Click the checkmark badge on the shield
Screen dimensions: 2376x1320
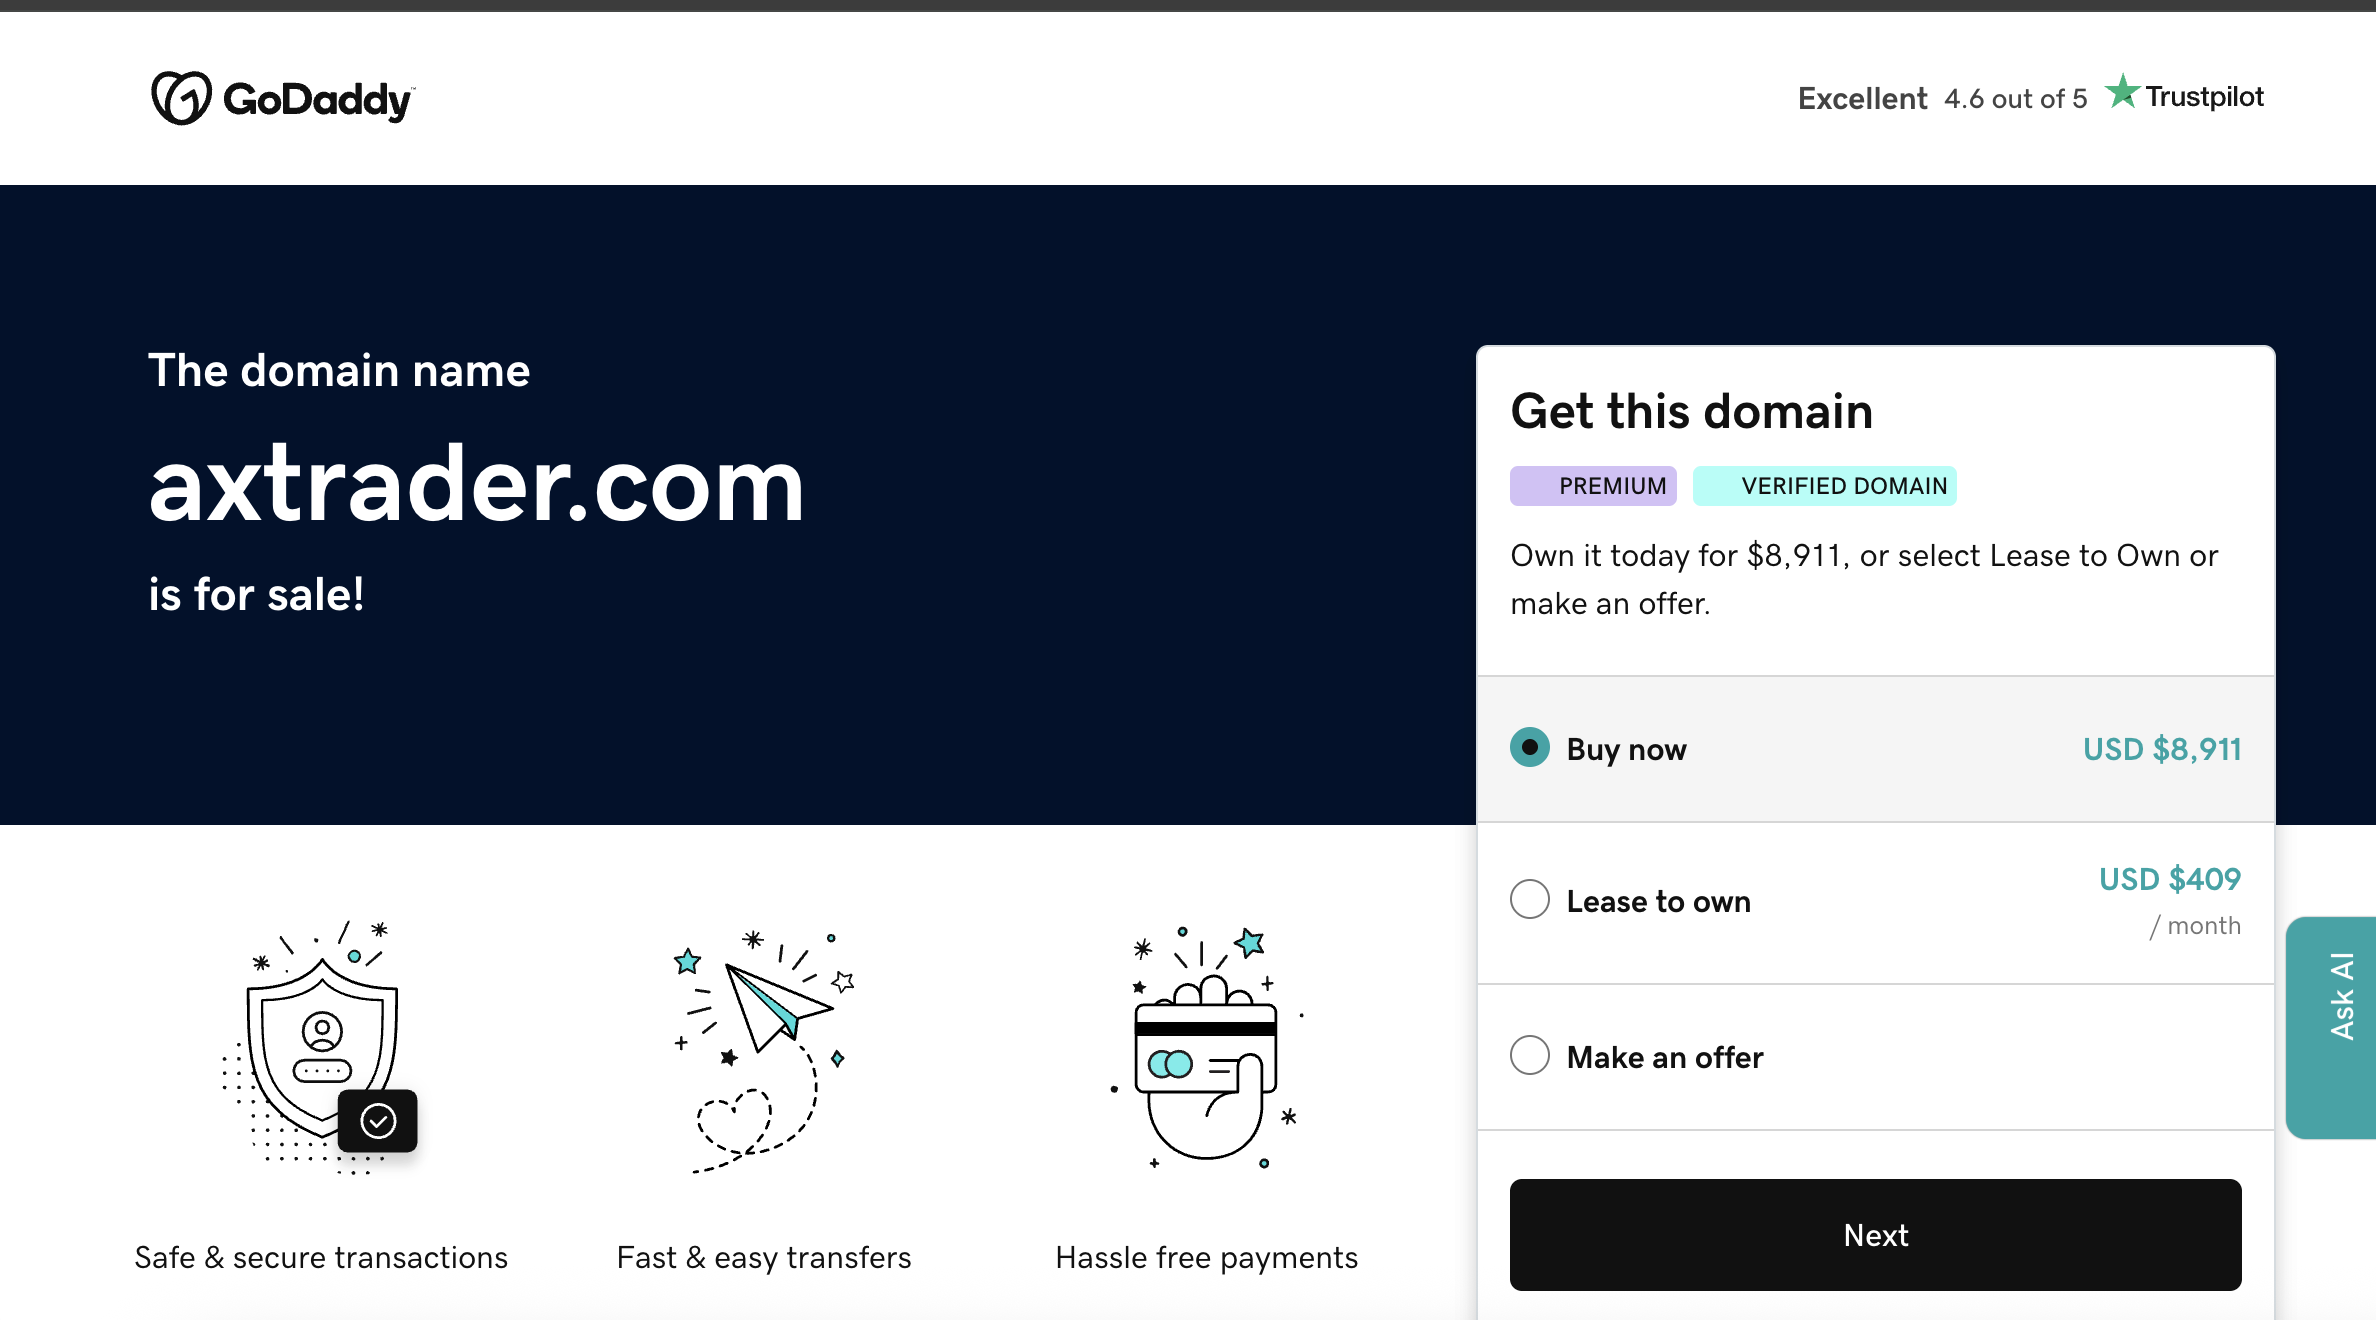[378, 1121]
